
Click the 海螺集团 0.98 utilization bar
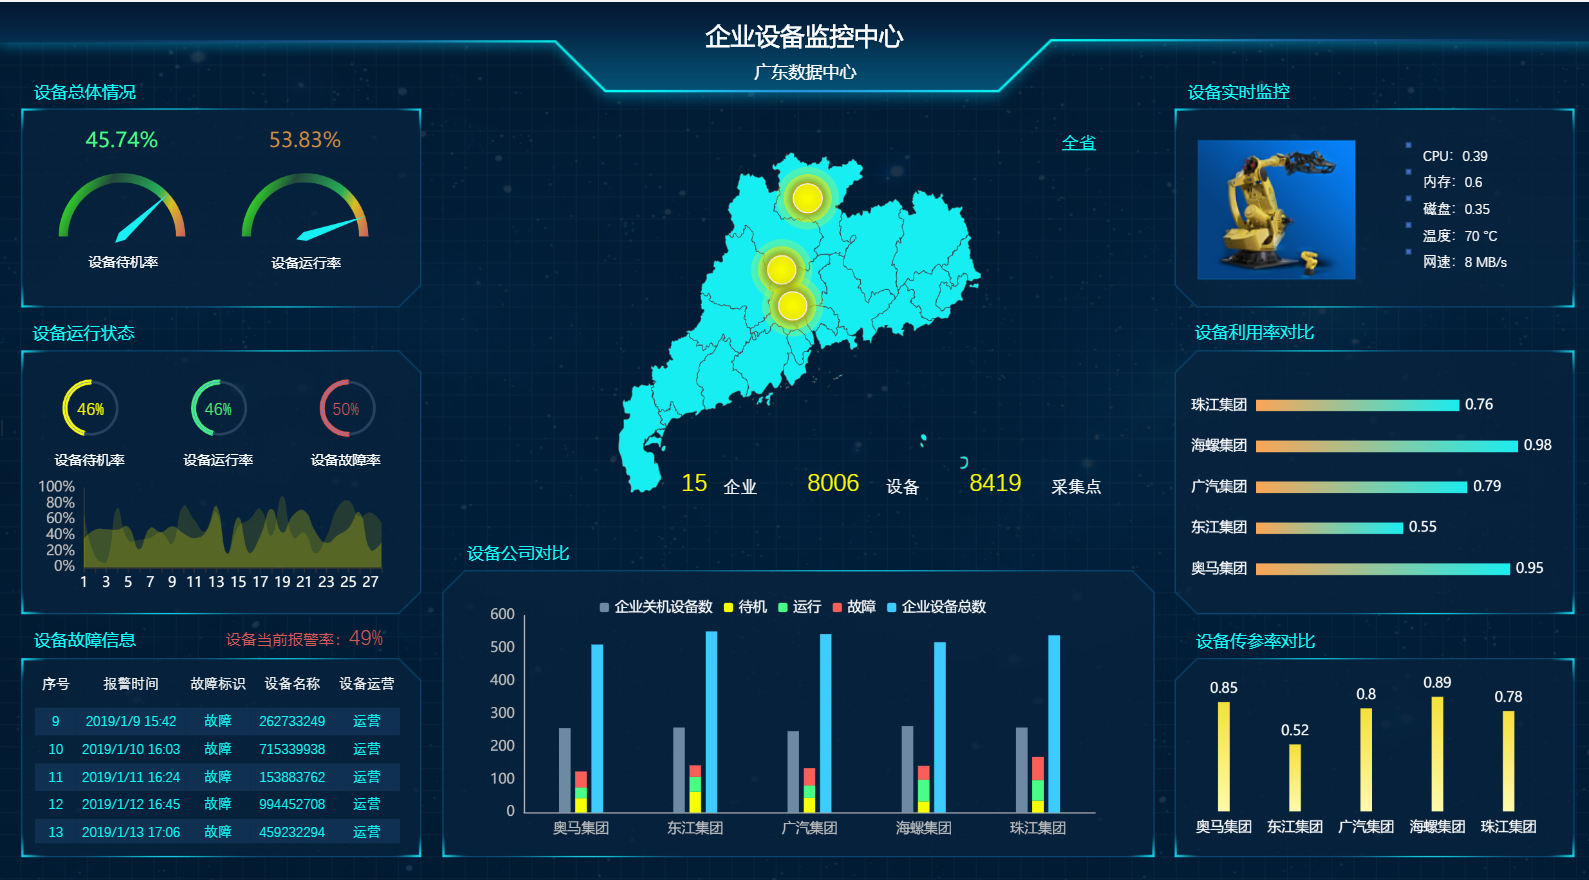pyautogui.click(x=1386, y=446)
